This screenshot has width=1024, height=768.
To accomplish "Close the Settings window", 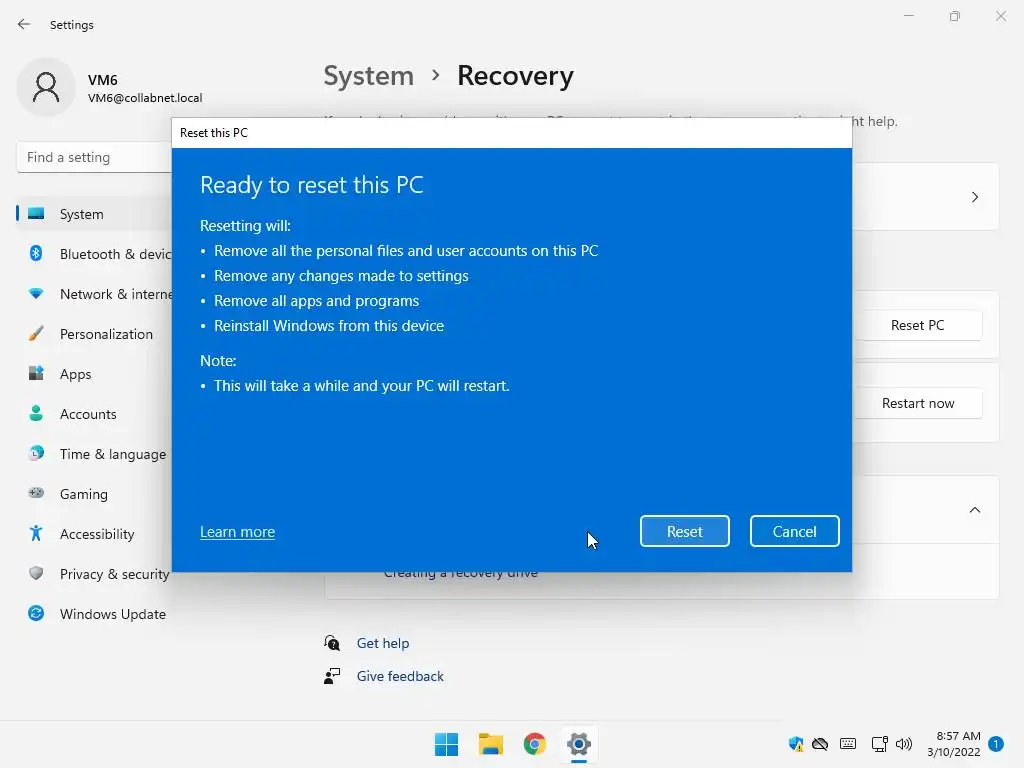I will [1000, 16].
